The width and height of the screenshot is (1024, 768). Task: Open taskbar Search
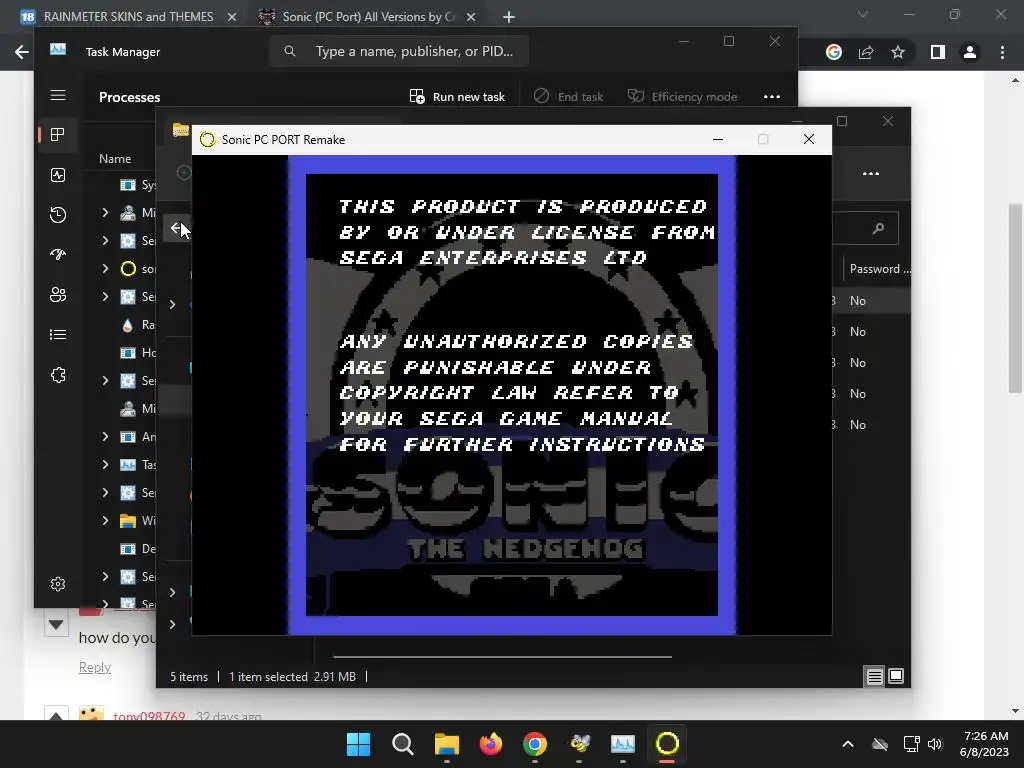tap(402, 744)
